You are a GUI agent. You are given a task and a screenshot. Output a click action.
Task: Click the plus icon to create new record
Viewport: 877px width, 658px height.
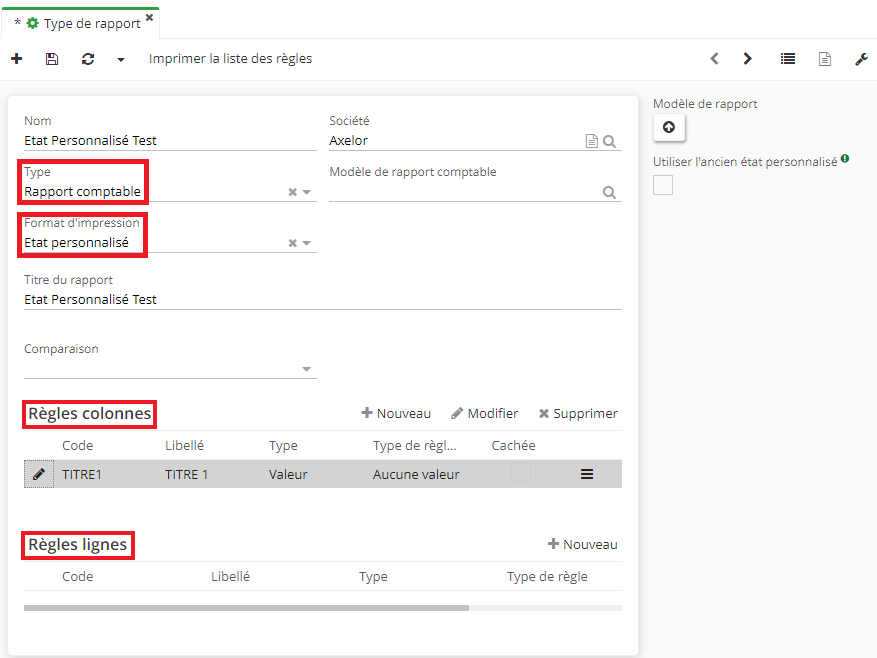[16, 59]
